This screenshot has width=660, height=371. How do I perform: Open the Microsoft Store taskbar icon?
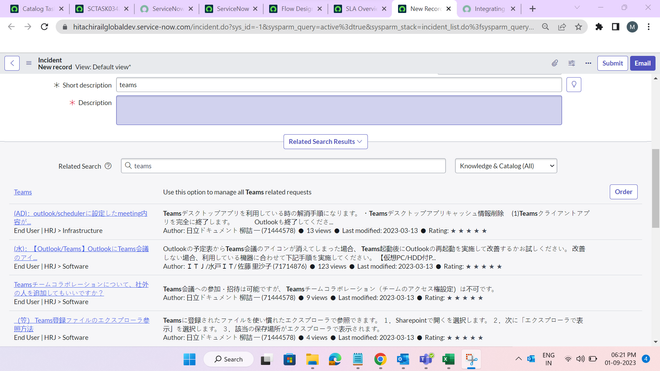(x=290, y=359)
